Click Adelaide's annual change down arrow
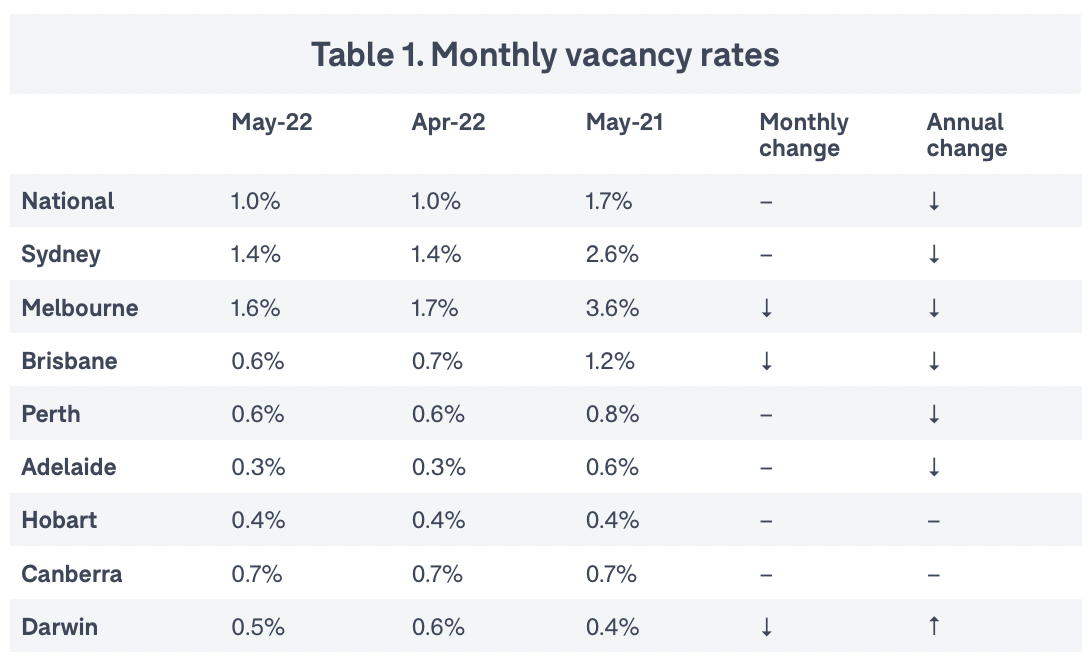Screen dimensions: 1092x662 pyautogui.click(x=934, y=467)
